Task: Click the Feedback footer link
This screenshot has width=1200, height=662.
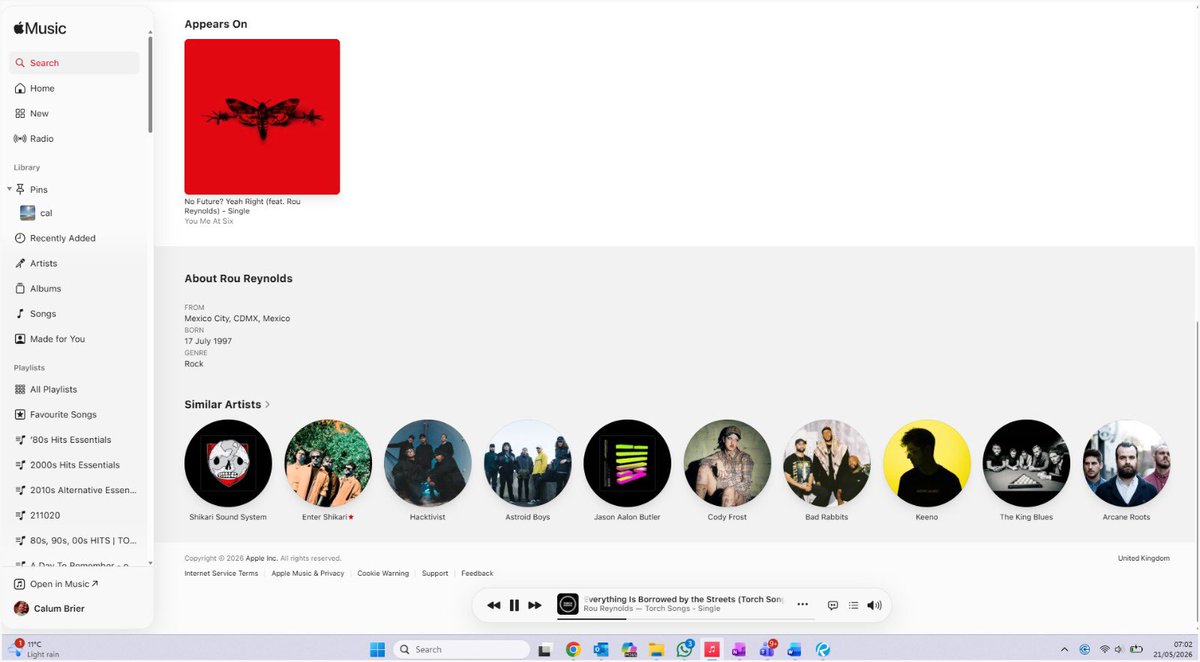Action: (x=477, y=573)
